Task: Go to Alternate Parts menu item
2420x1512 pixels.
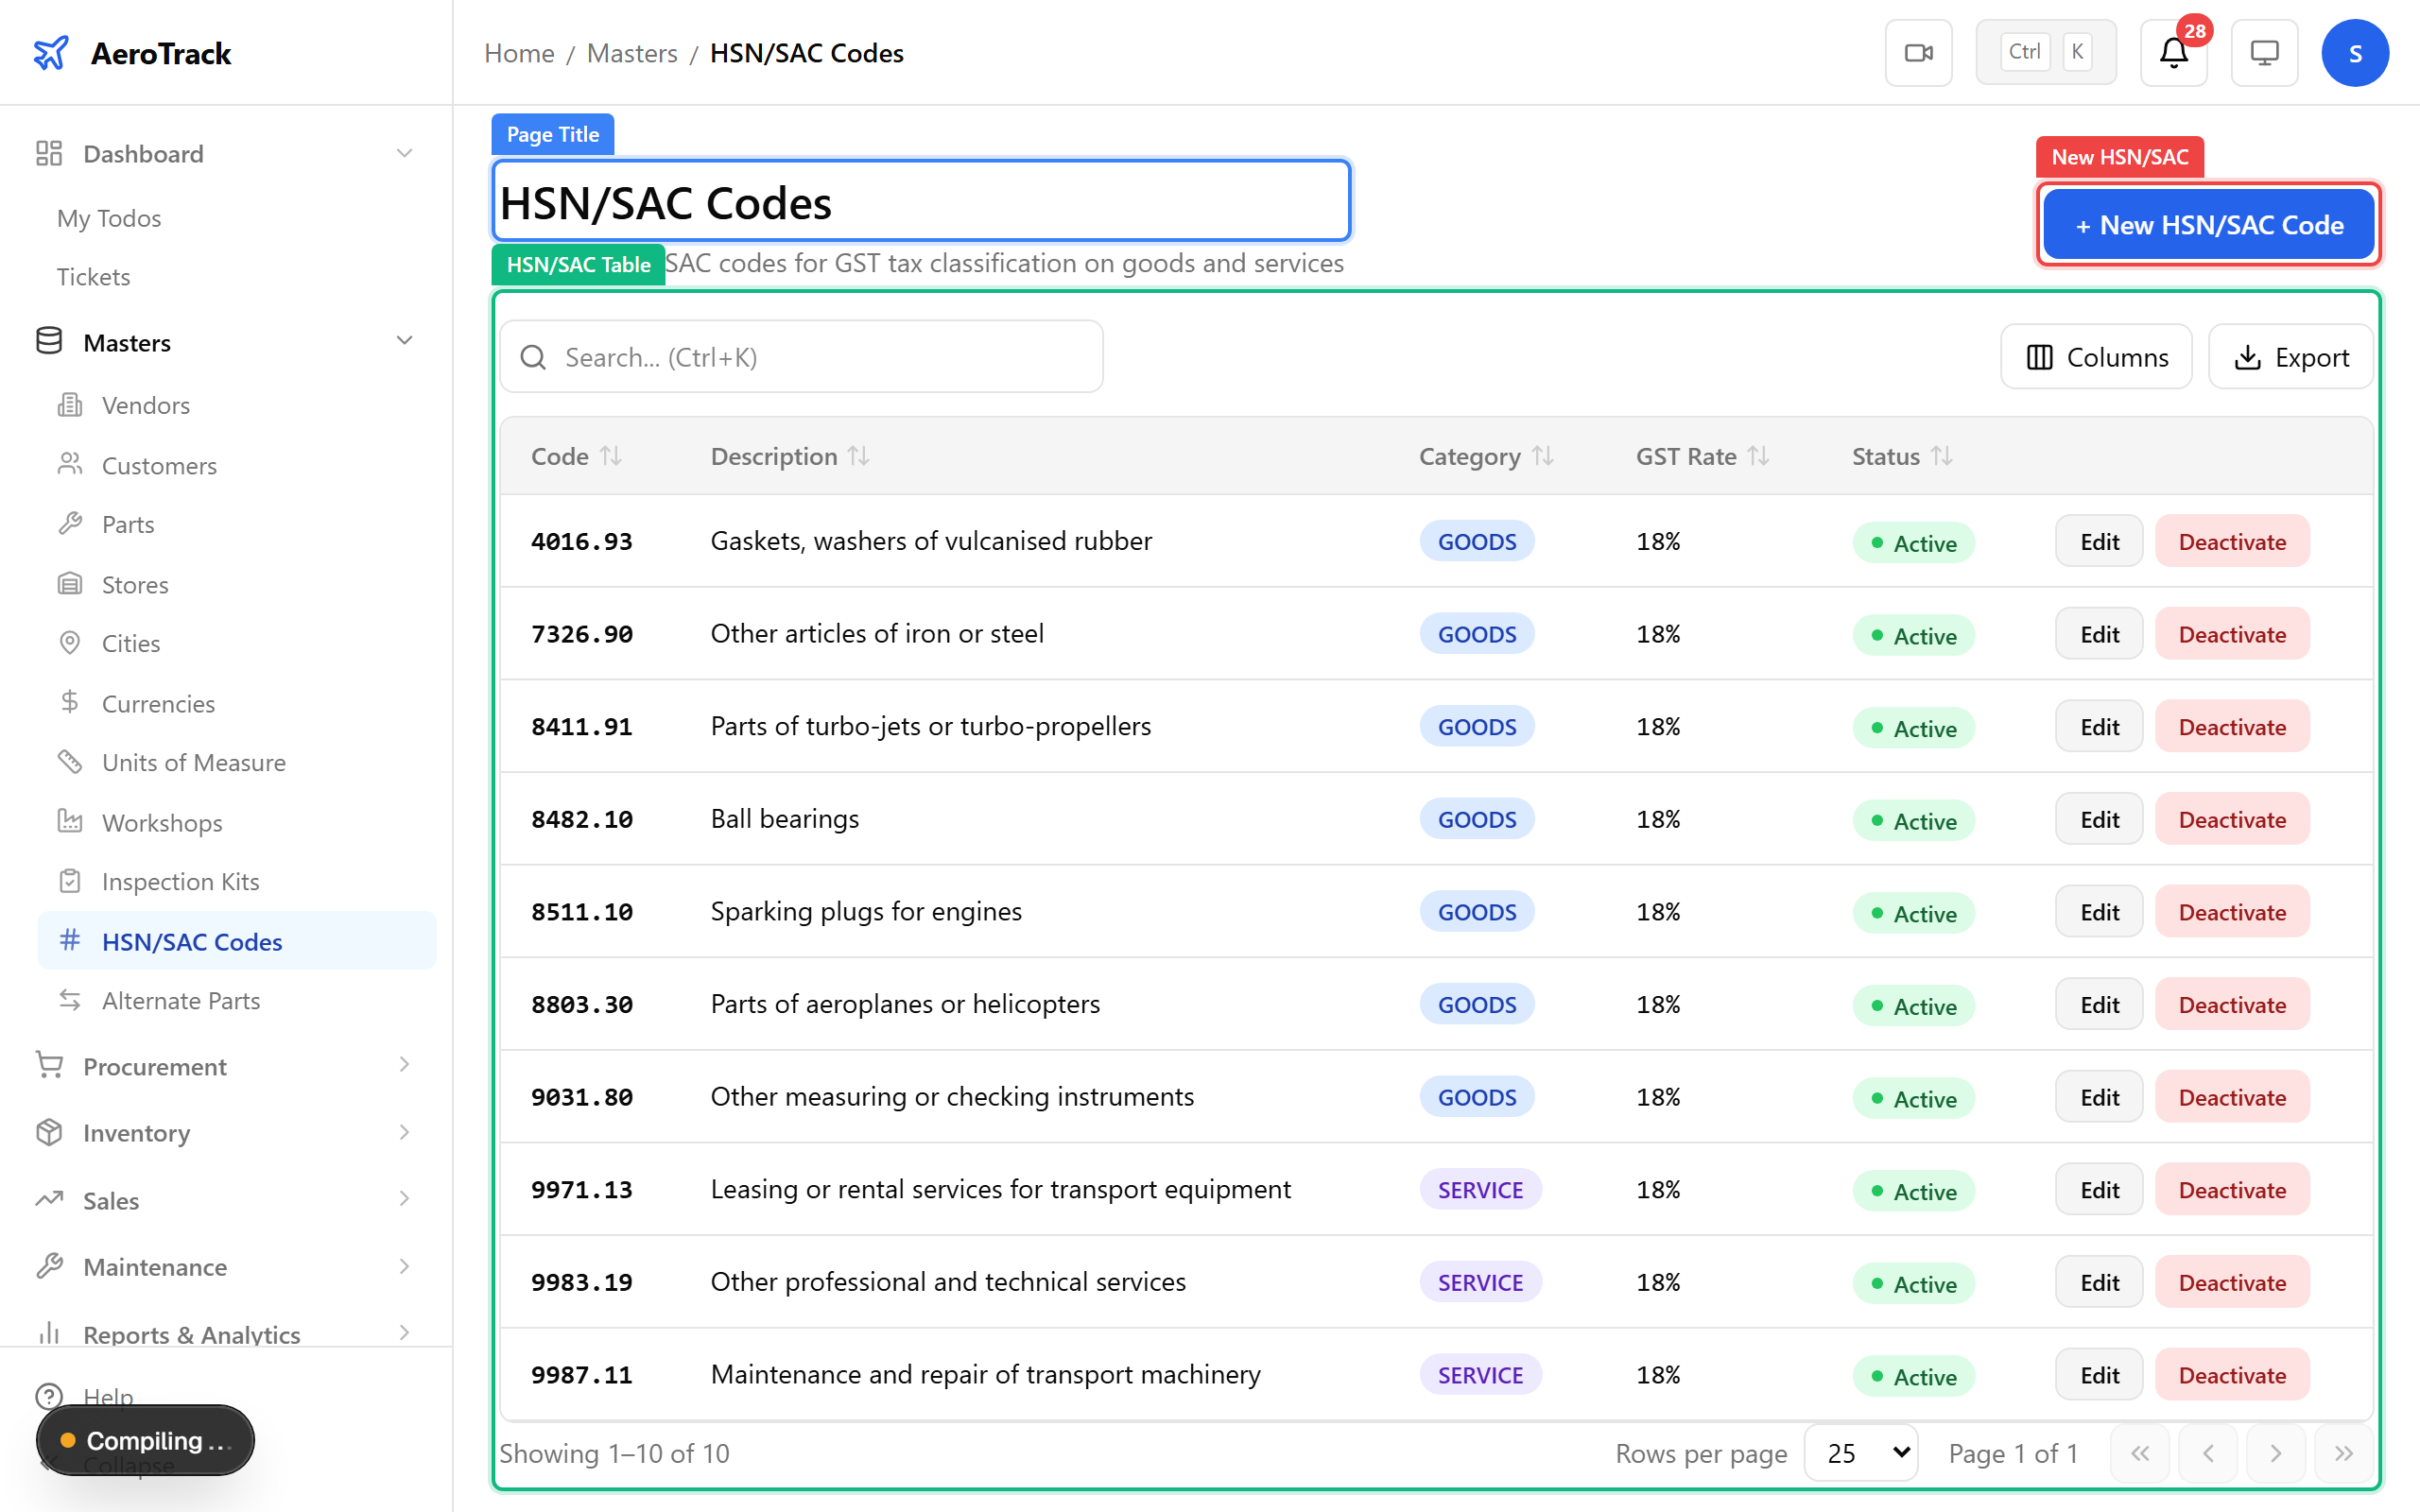Action: (181, 1000)
